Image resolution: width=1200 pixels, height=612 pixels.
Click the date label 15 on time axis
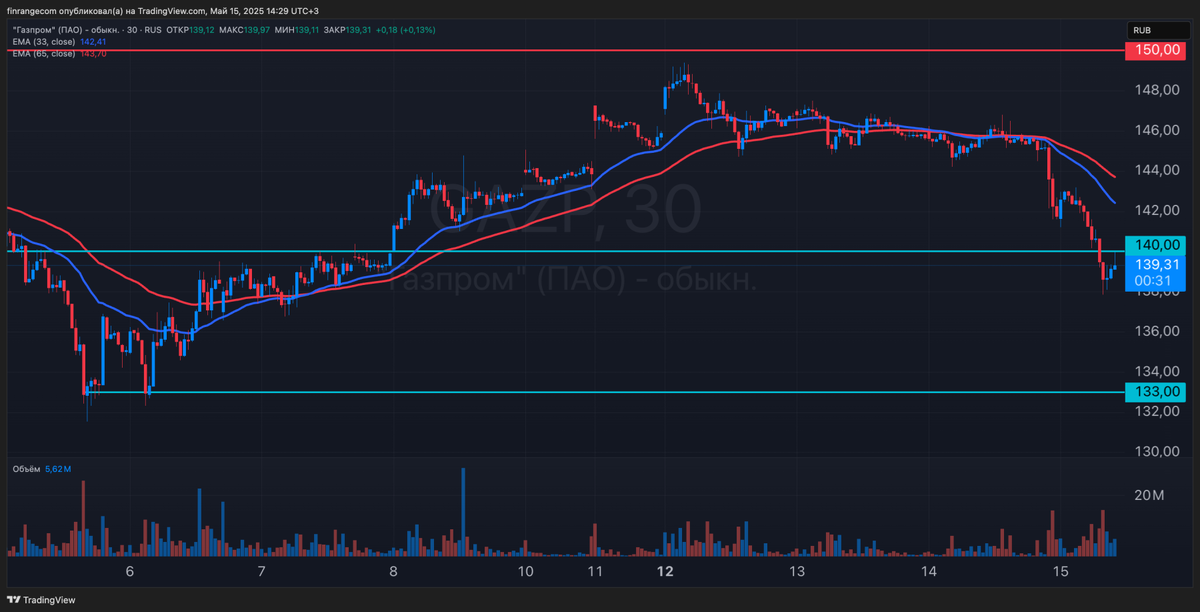point(1061,571)
